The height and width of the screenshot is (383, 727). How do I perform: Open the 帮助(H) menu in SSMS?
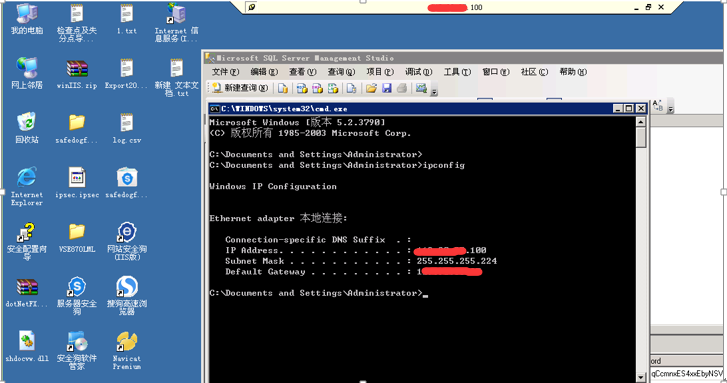coord(573,72)
